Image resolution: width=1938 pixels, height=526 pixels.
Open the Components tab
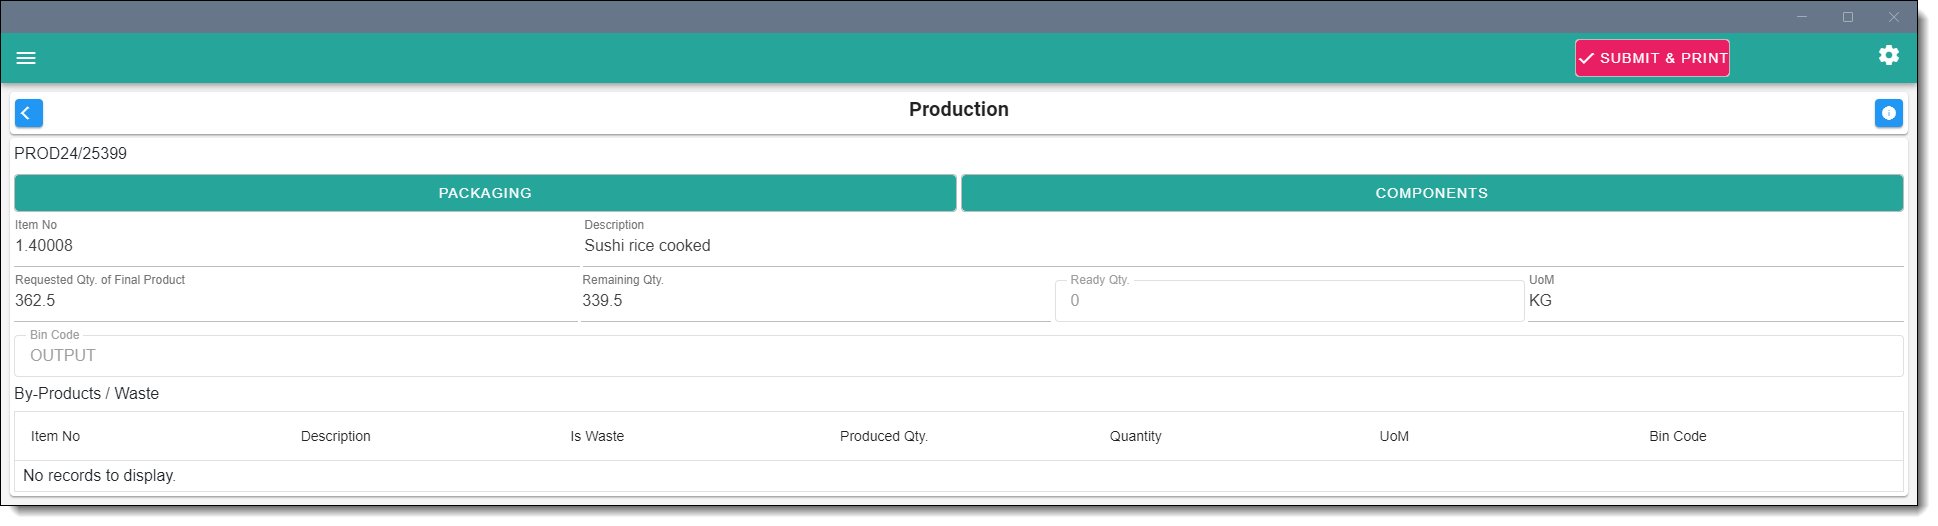1431,193
